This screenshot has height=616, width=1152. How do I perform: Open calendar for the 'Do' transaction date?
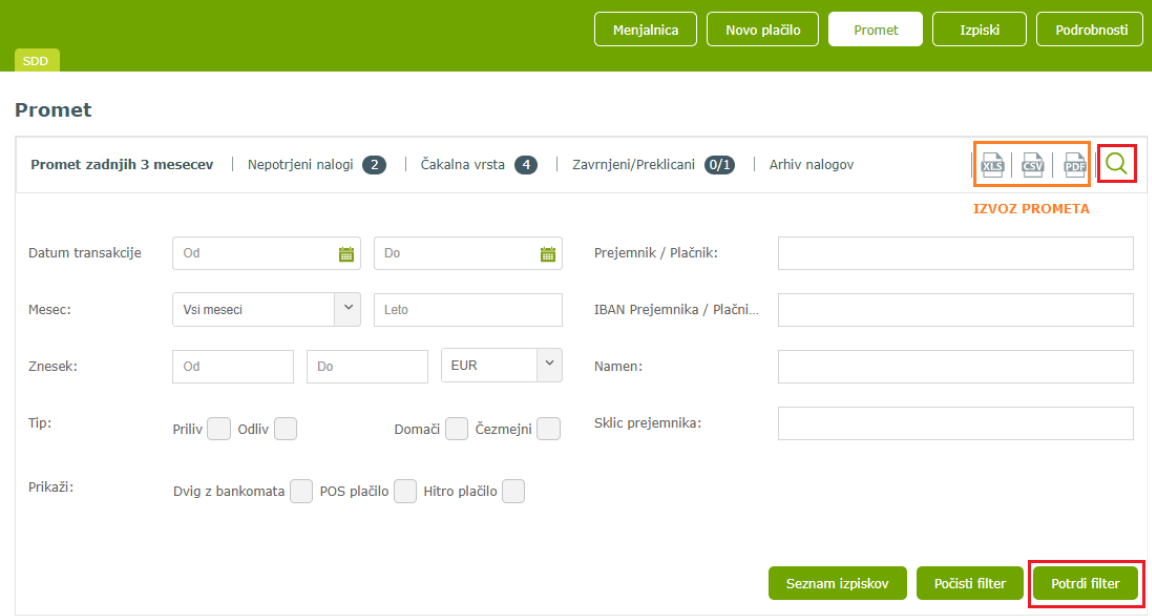[547, 254]
